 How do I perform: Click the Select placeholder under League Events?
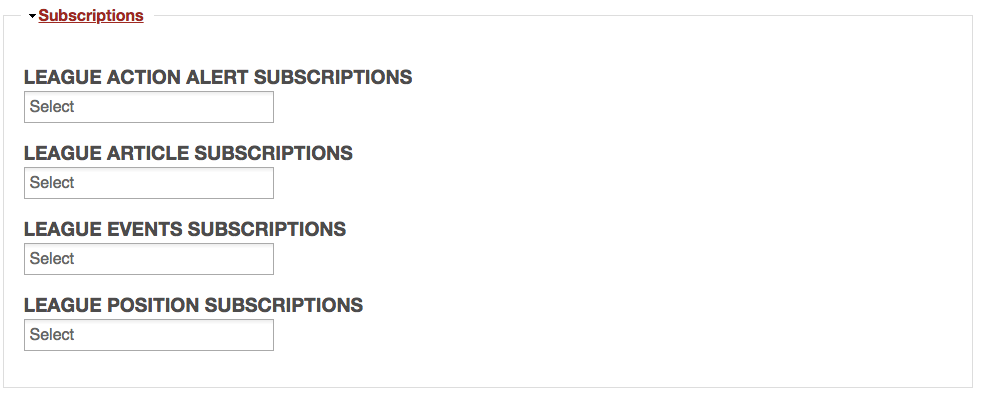click(x=52, y=259)
